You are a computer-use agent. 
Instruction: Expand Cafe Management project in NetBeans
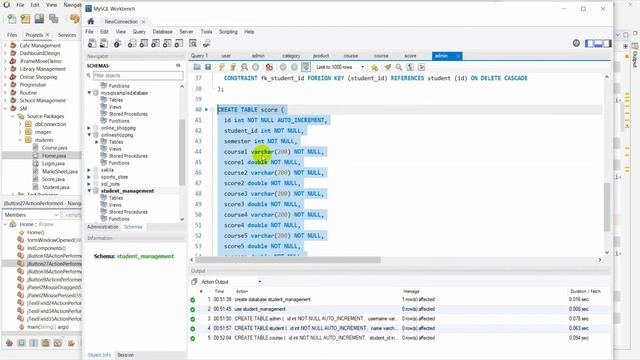pyautogui.click(x=5, y=45)
